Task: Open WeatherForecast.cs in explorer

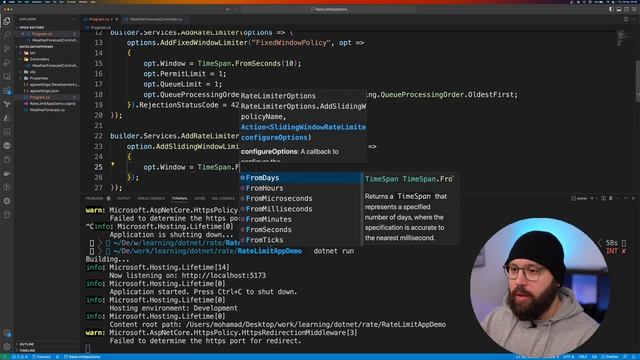Action: [47, 110]
